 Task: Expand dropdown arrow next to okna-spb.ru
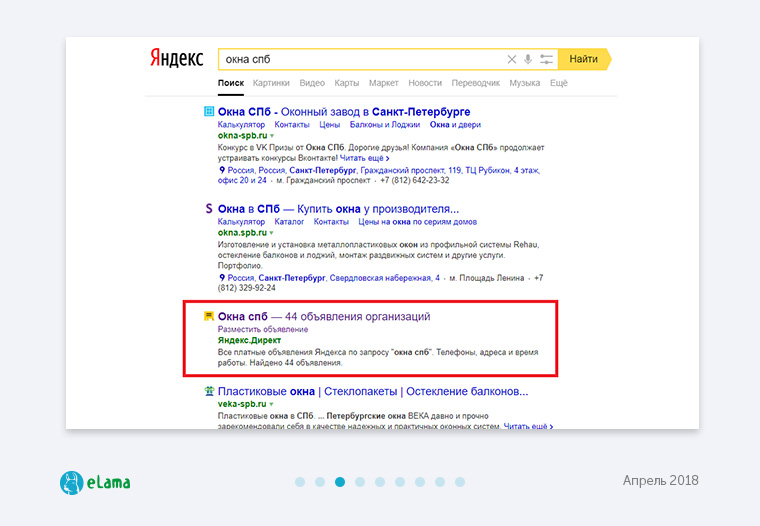(x=271, y=135)
